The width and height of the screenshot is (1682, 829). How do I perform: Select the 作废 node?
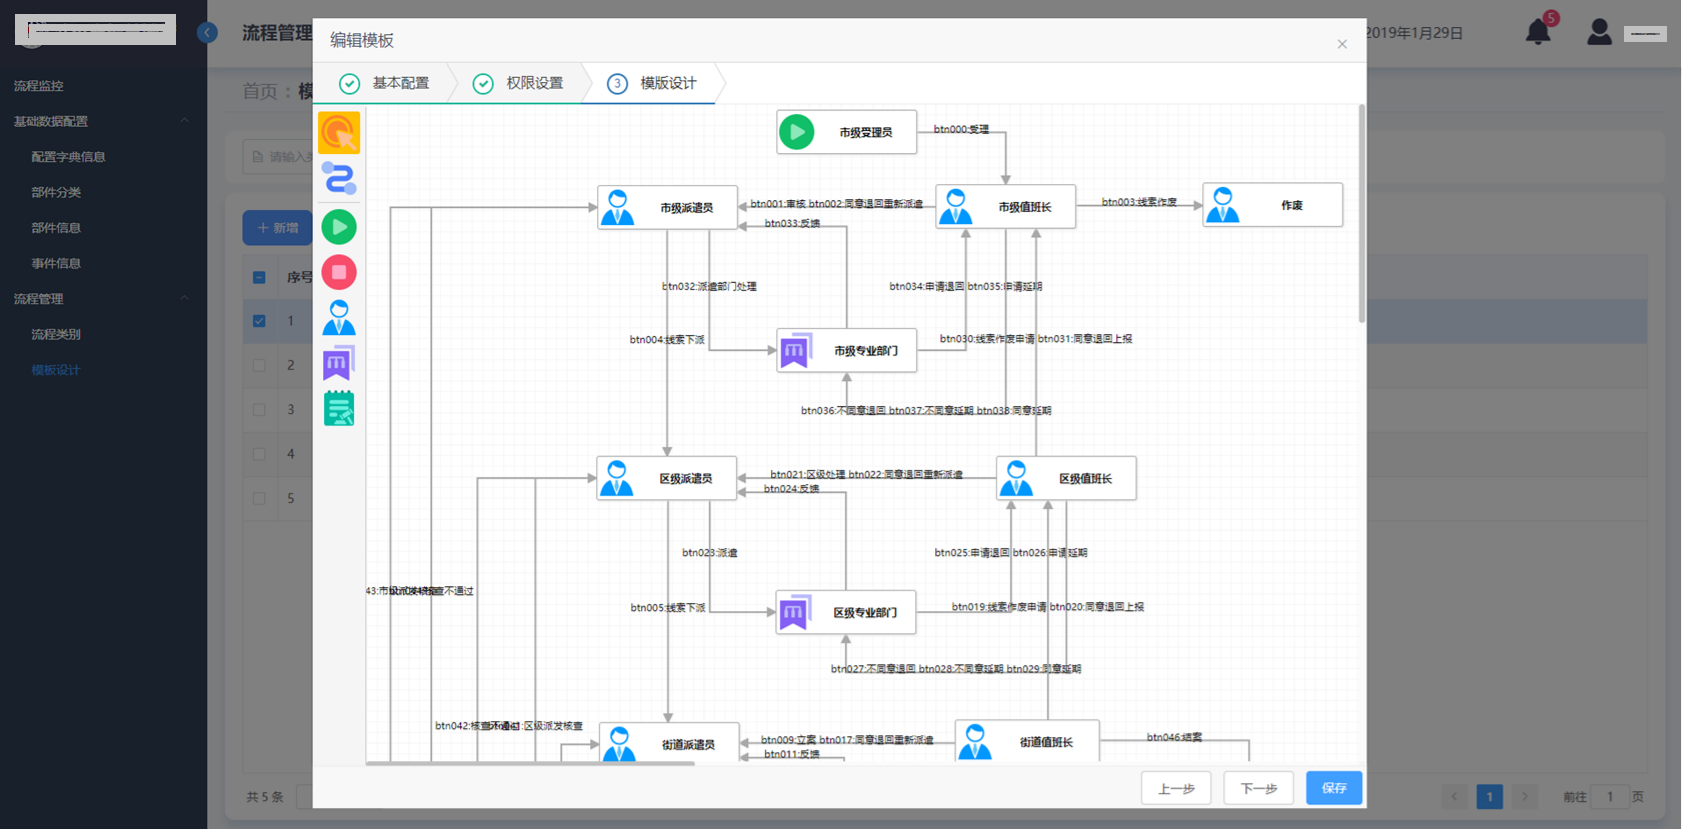1272,205
